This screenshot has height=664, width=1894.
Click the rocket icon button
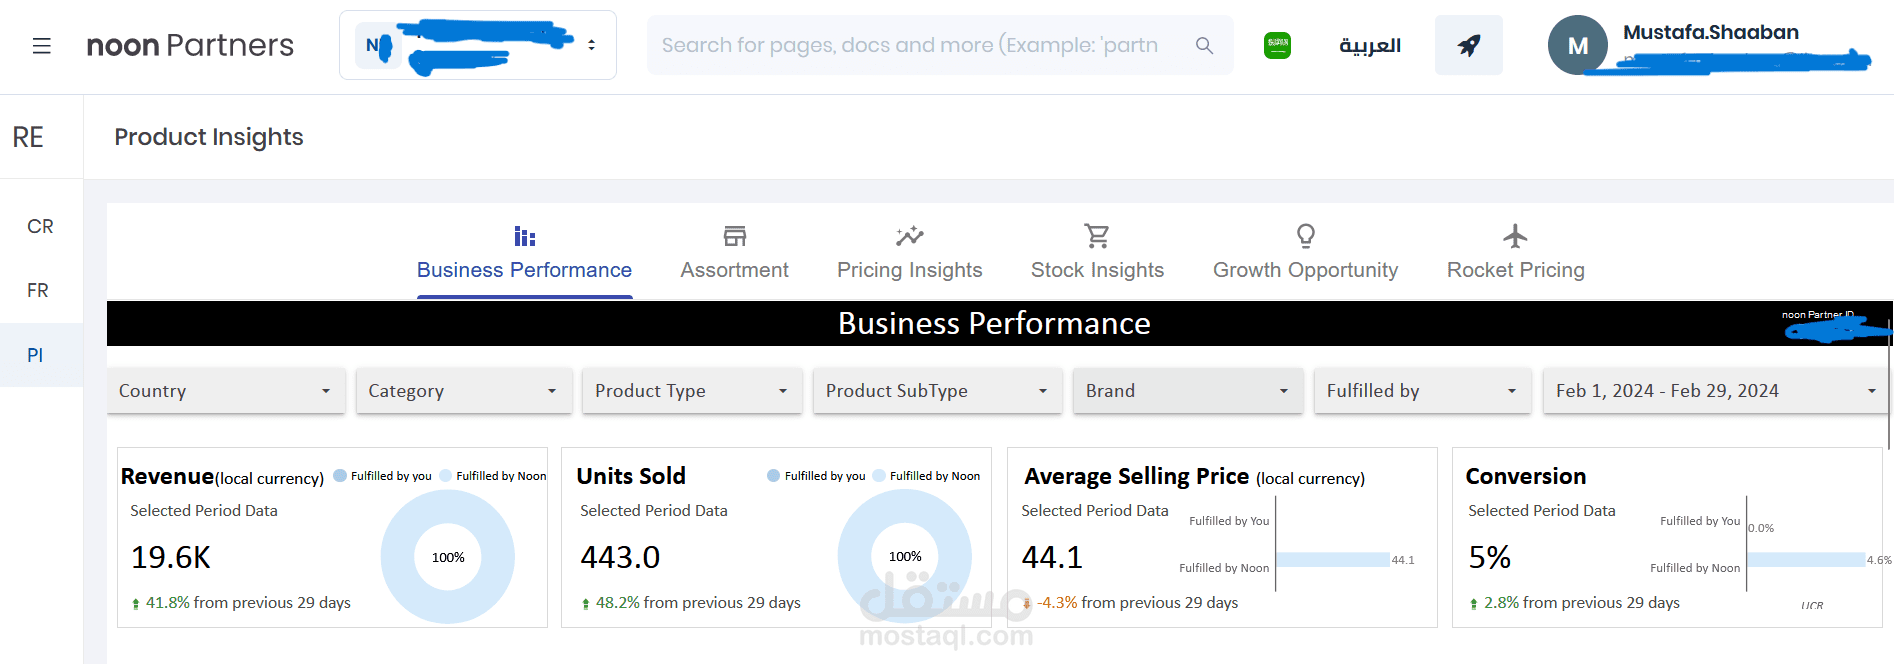click(x=1468, y=45)
